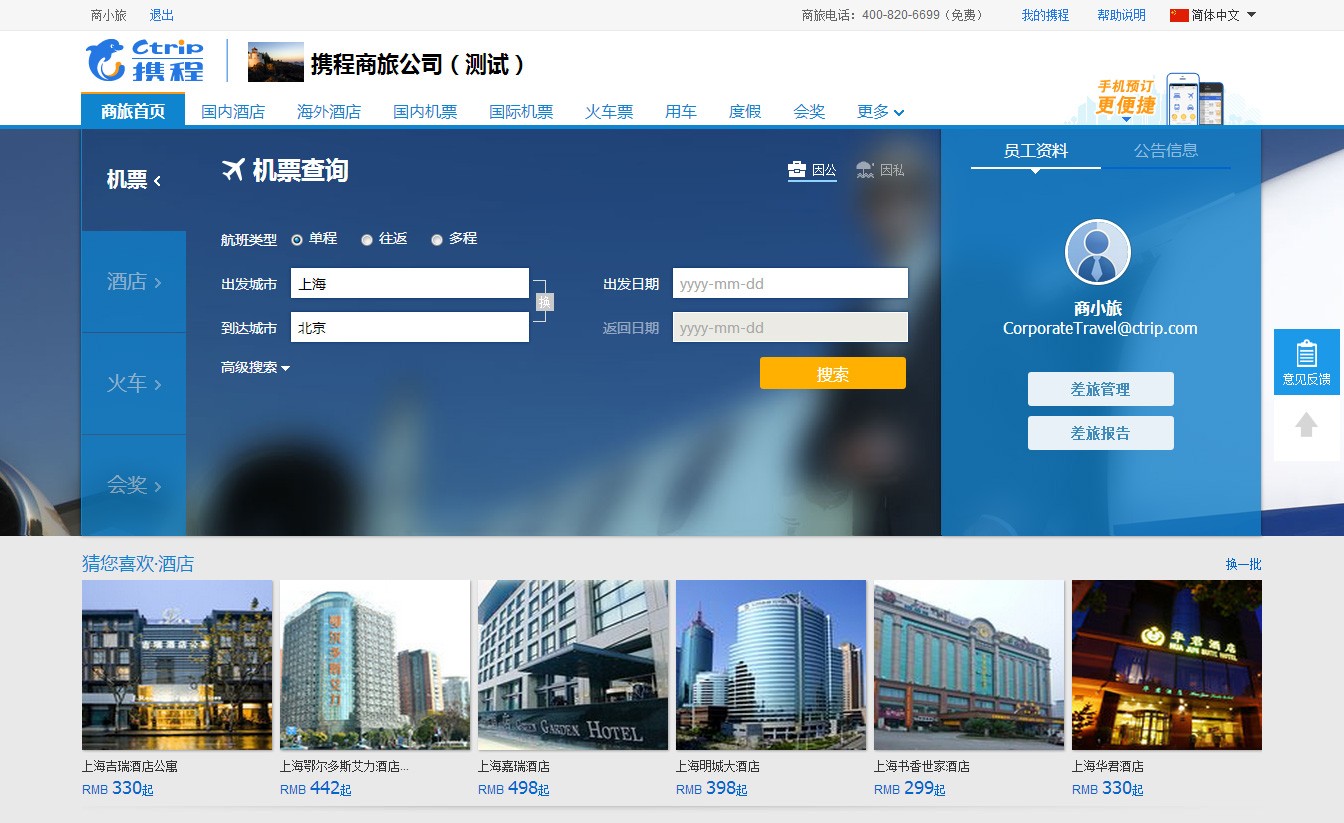
Task: Click the 返回日期 date field
Action: pyautogui.click(x=790, y=327)
